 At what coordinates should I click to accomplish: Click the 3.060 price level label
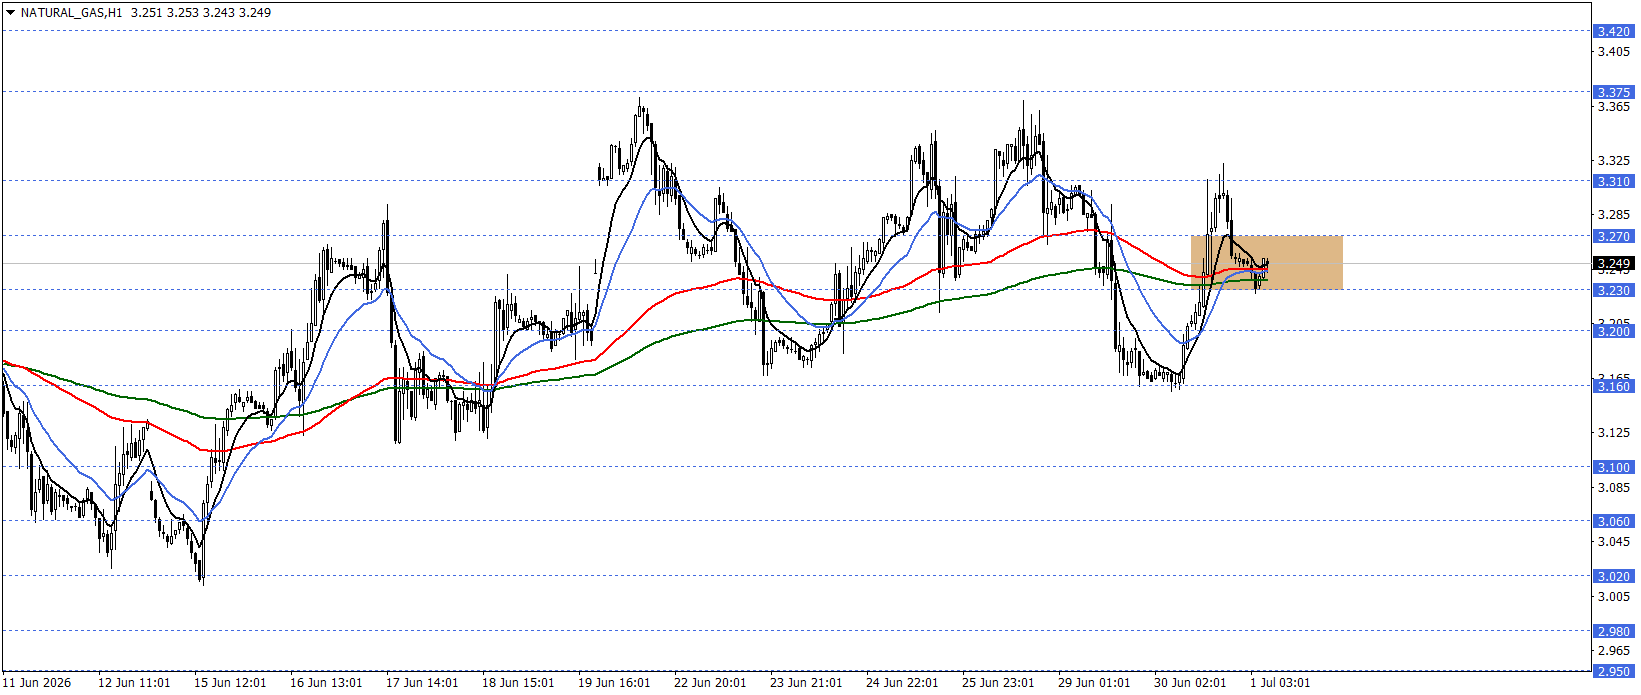[x=1613, y=522]
